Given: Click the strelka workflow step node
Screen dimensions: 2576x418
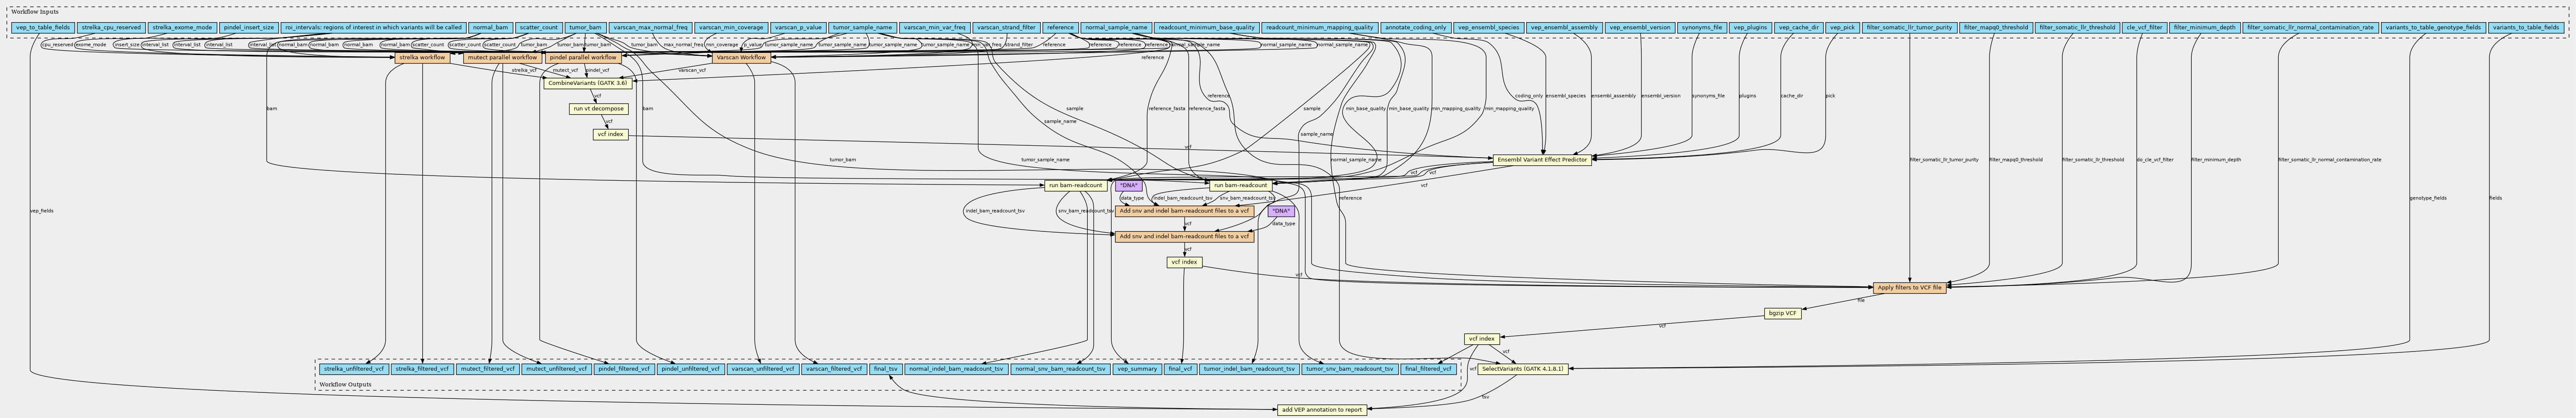Looking at the screenshot, I should pyautogui.click(x=422, y=58).
